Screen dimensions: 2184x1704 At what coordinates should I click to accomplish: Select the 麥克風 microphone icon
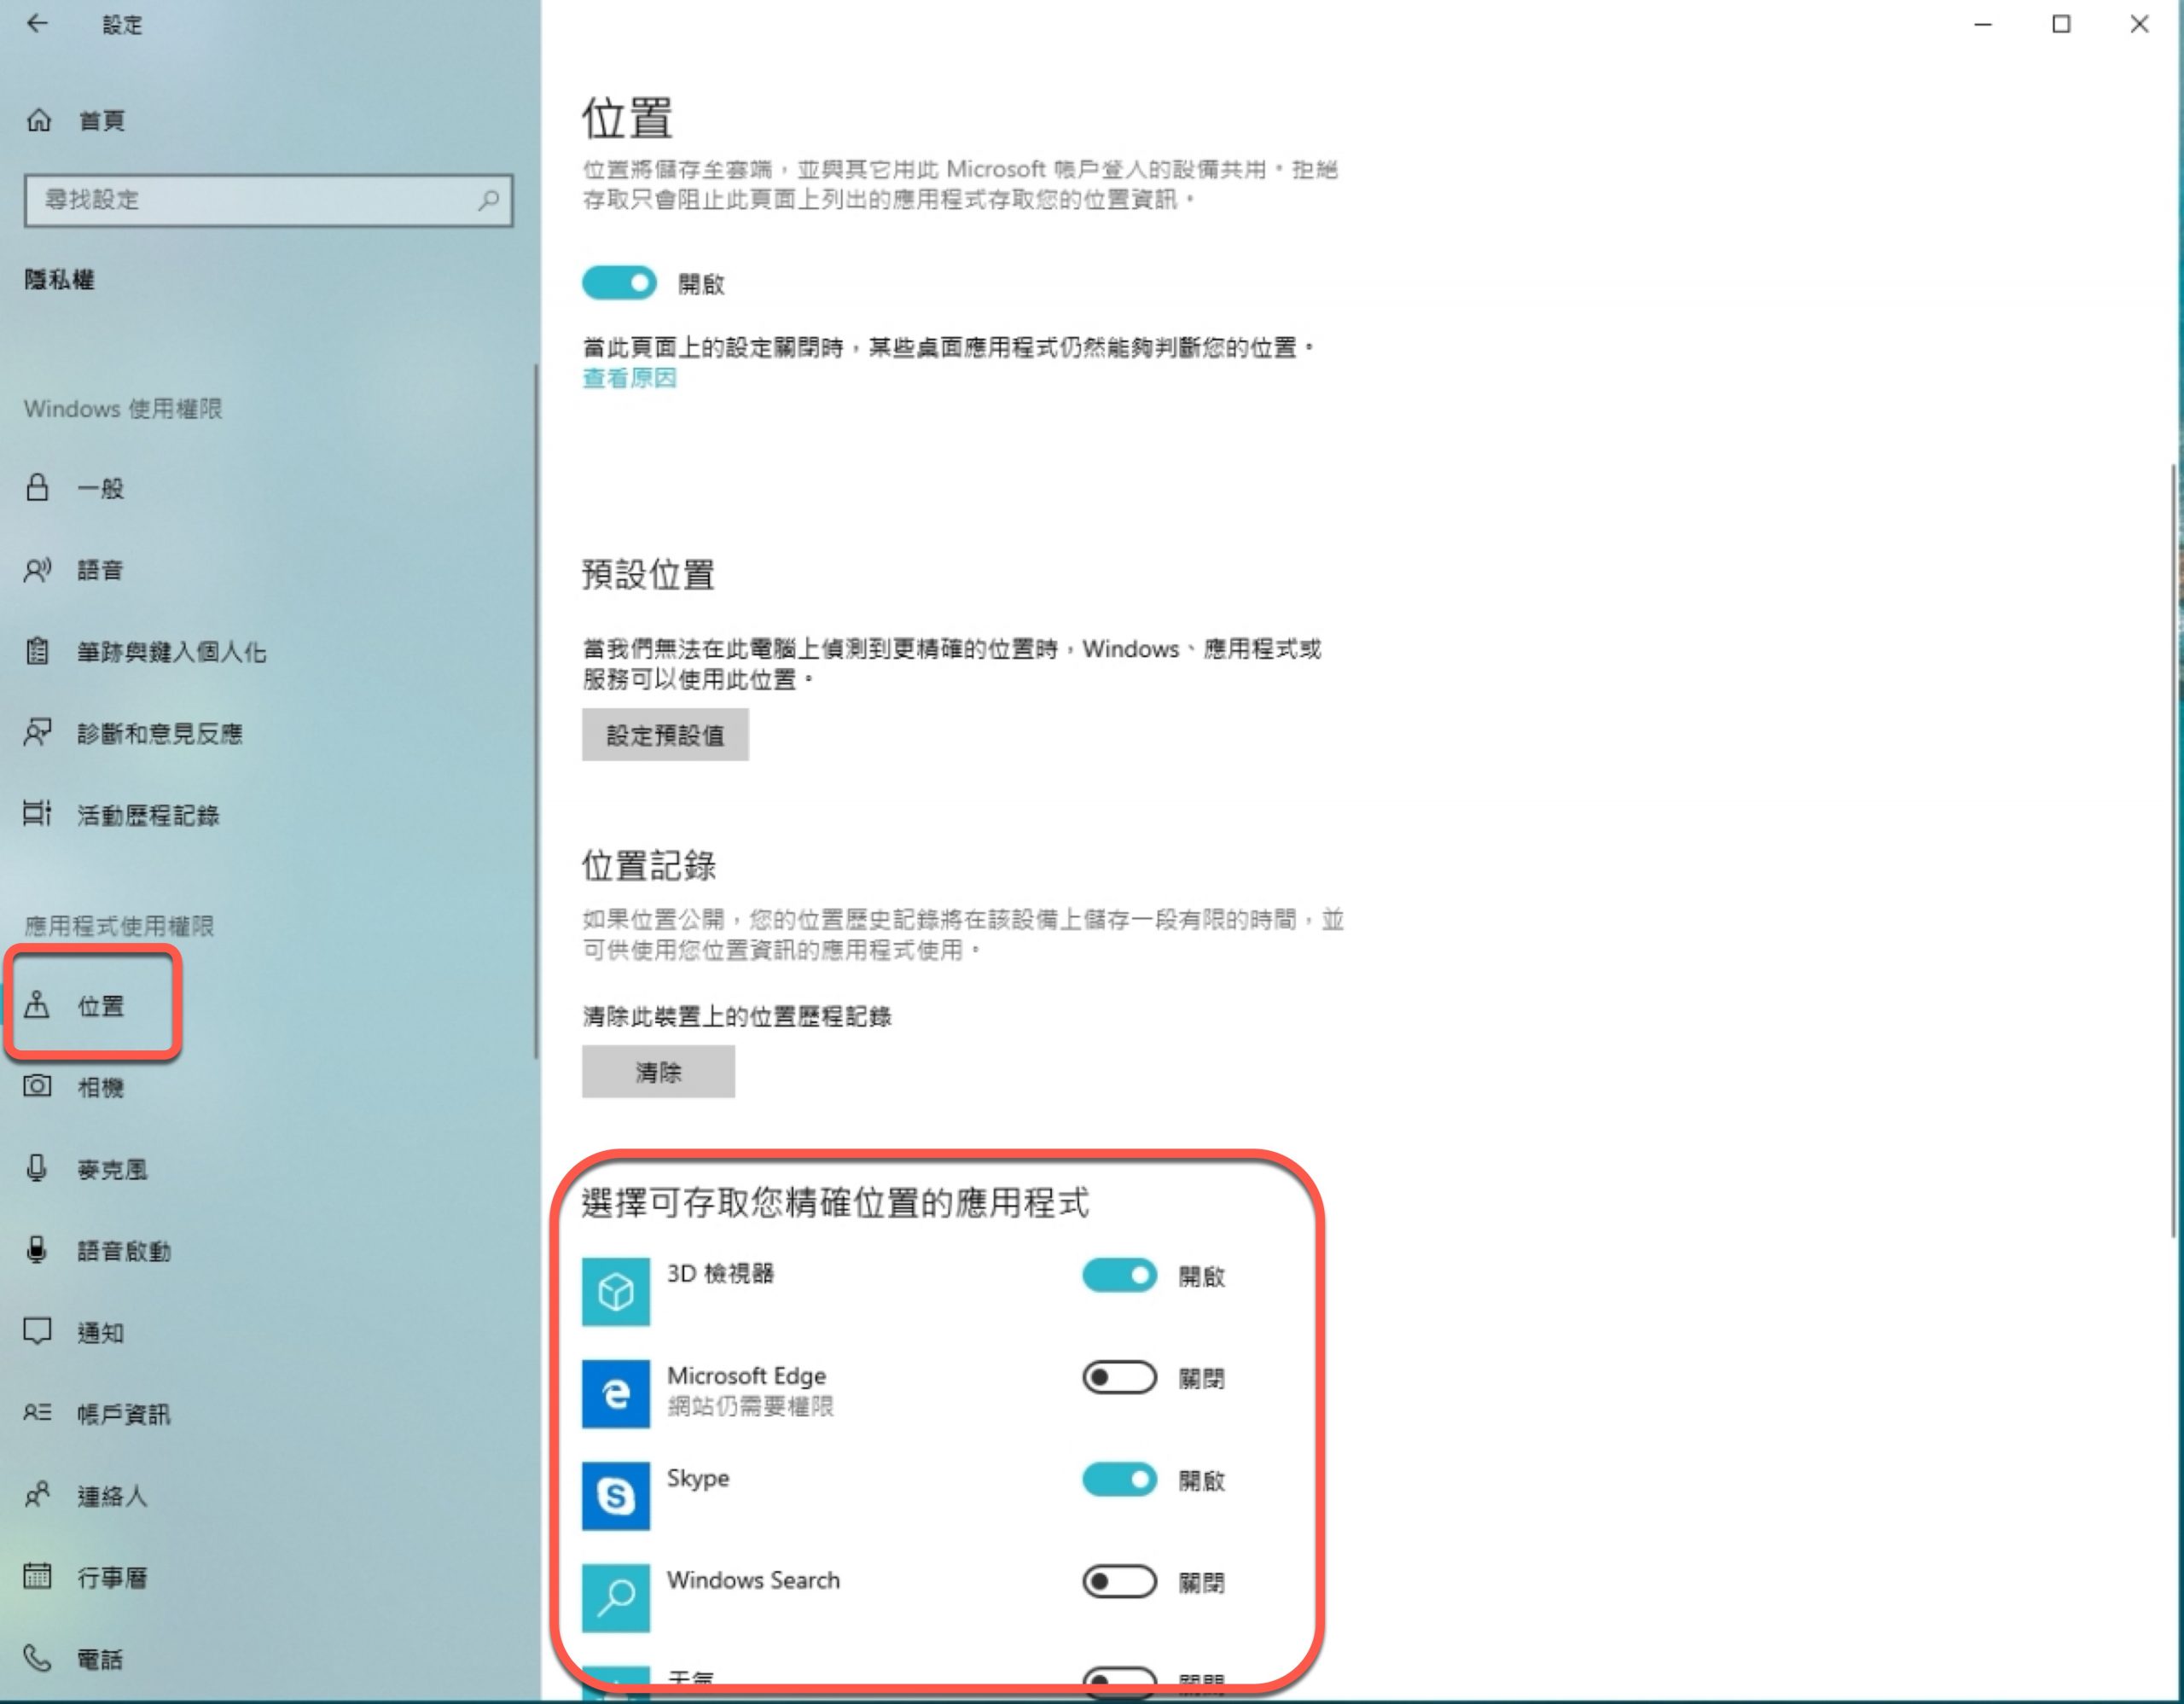[37, 1168]
